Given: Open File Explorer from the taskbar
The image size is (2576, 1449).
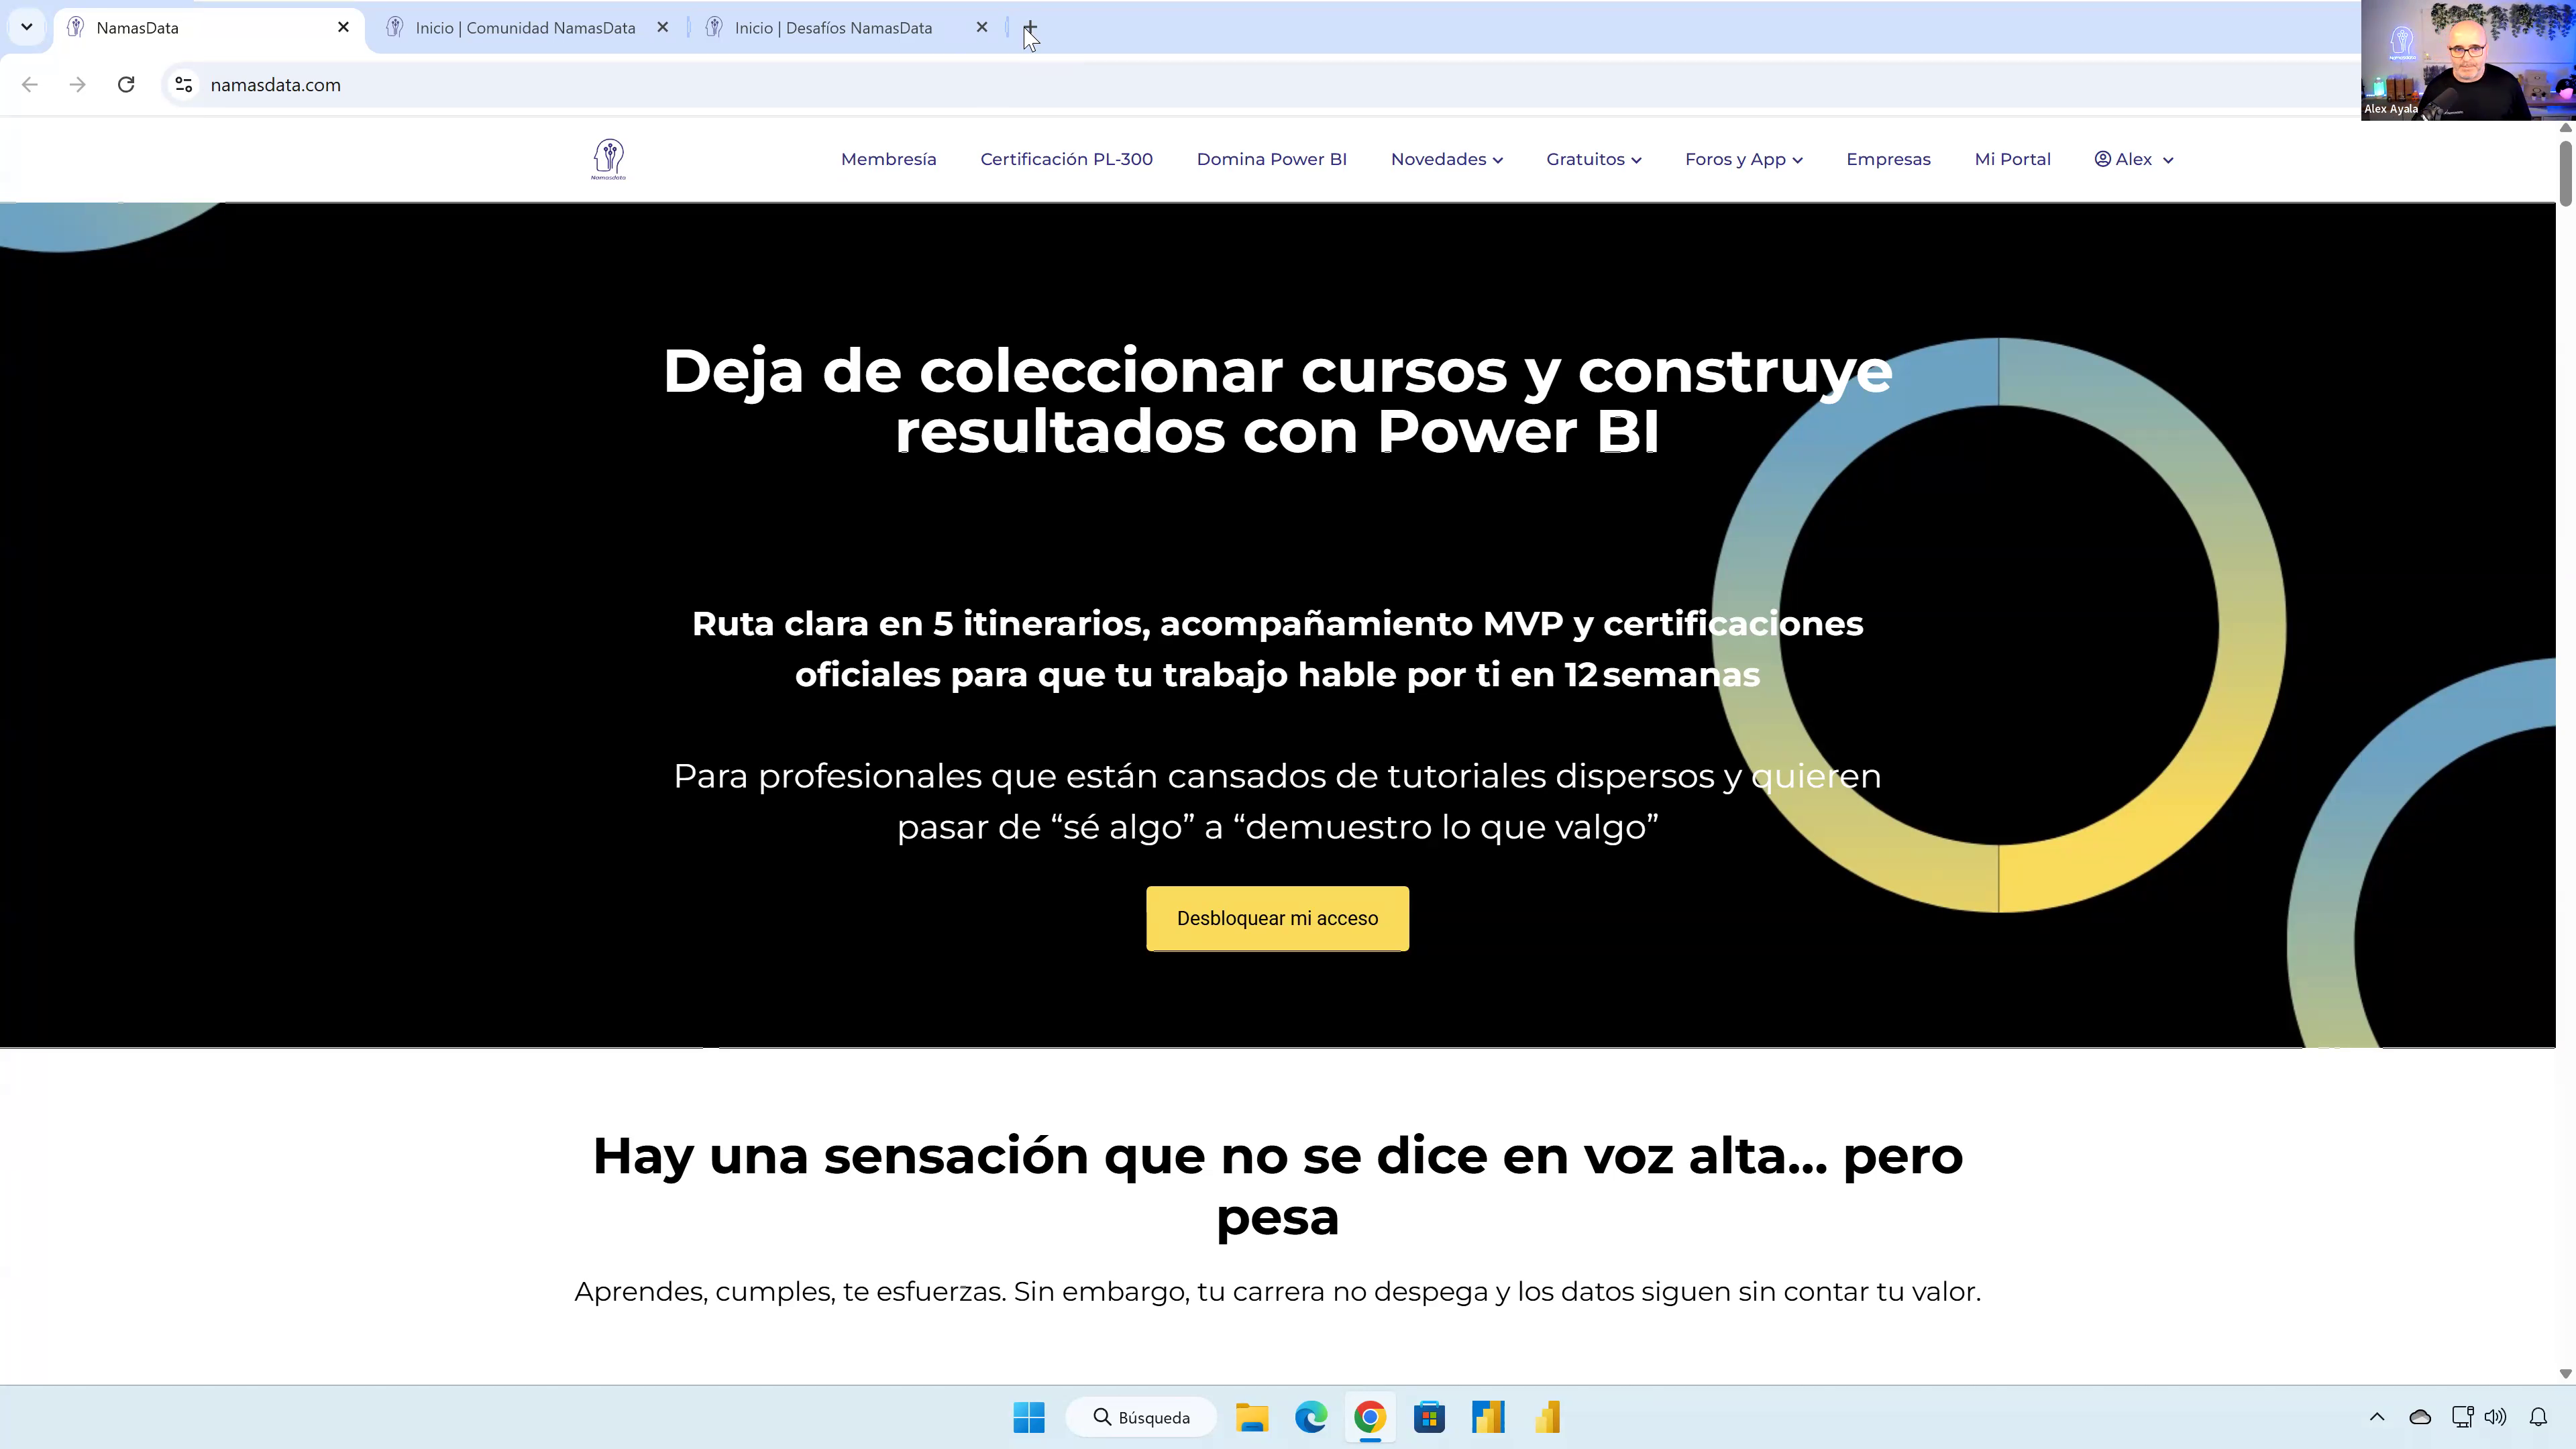Looking at the screenshot, I should click(x=1251, y=1417).
